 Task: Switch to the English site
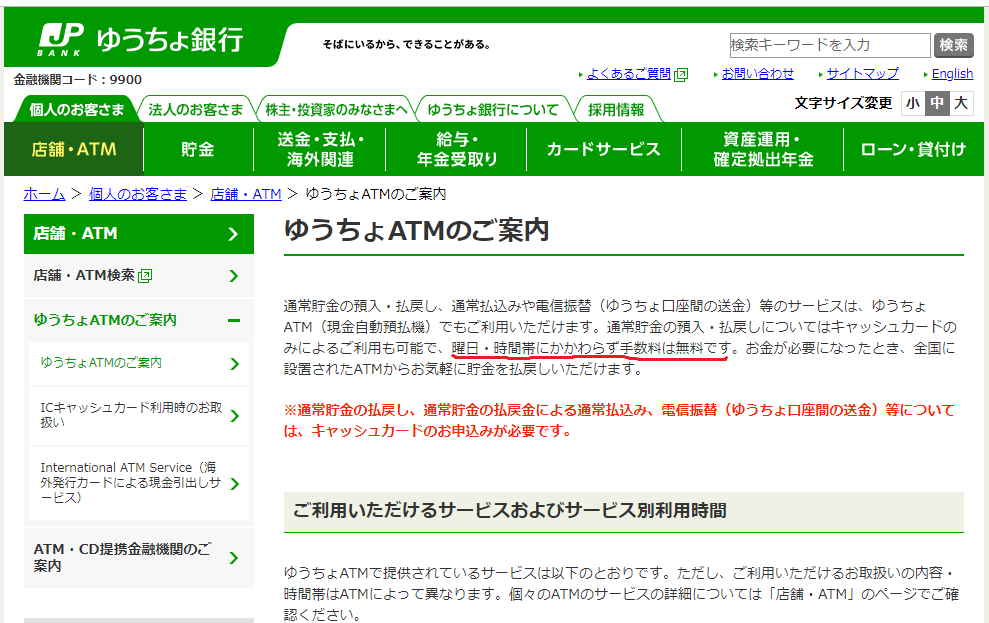pyautogui.click(x=952, y=74)
